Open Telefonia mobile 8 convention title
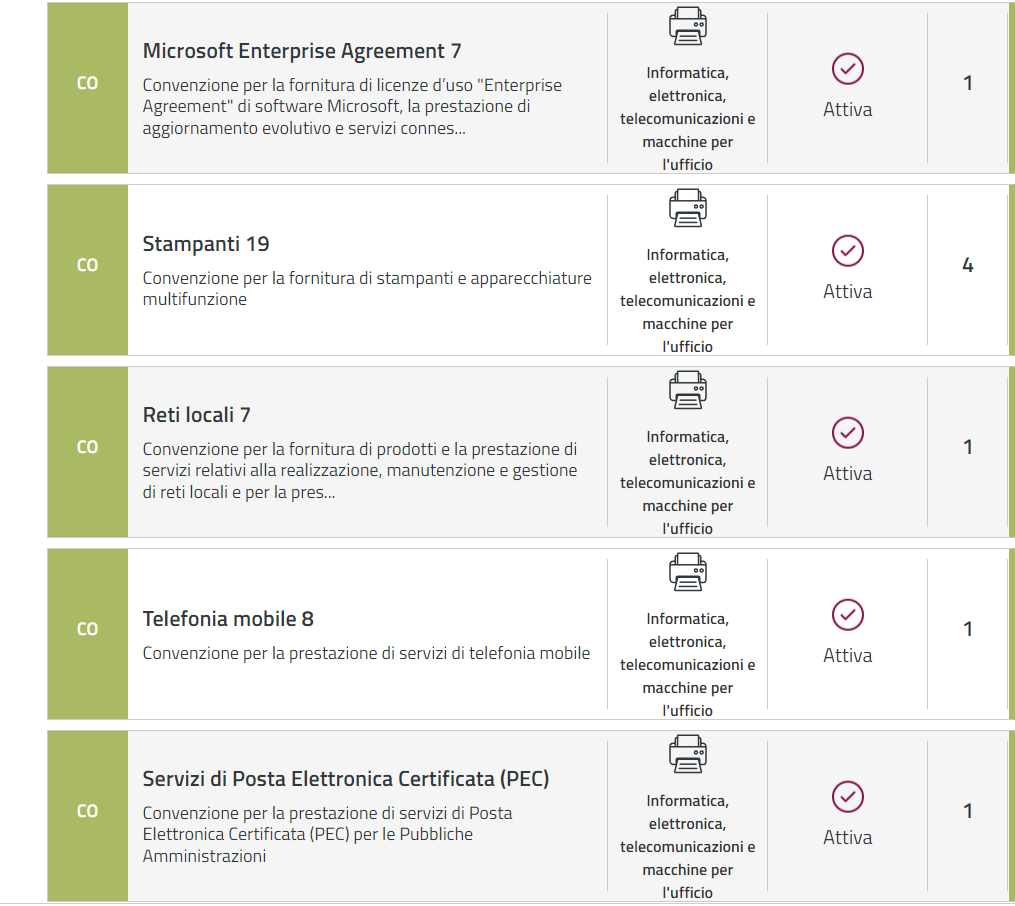Image resolution: width=1015 pixels, height=906 pixels. pos(228,619)
